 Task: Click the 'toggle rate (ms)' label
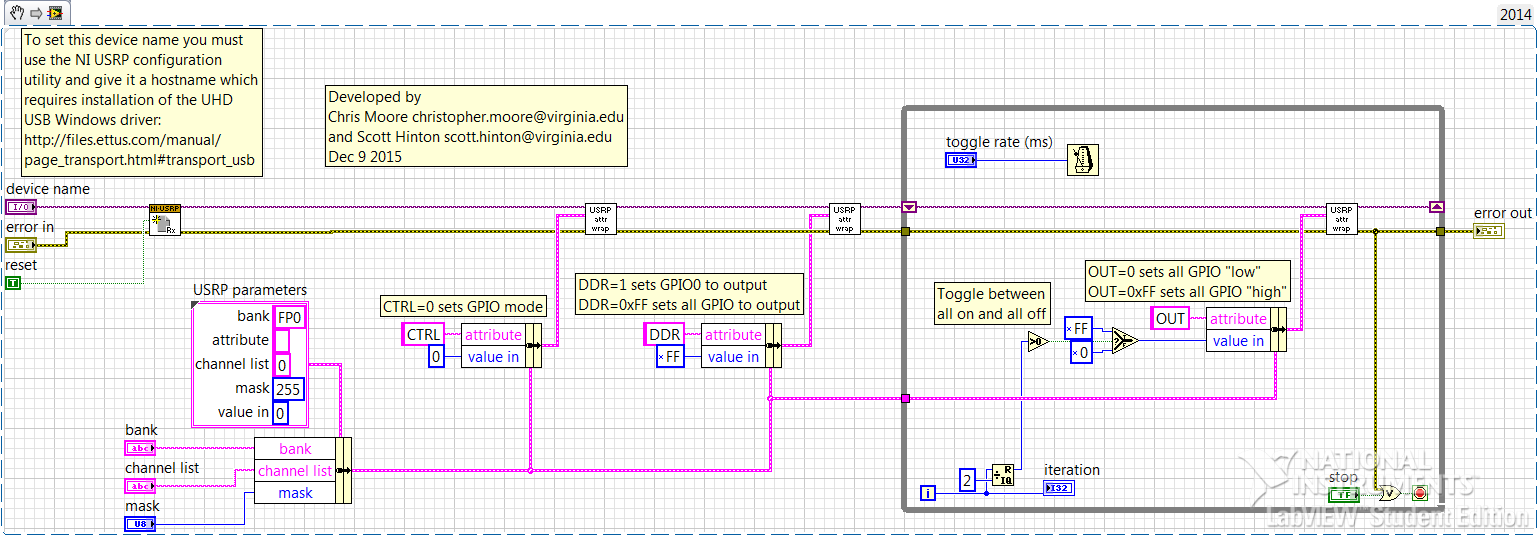pyautogui.click(x=999, y=142)
